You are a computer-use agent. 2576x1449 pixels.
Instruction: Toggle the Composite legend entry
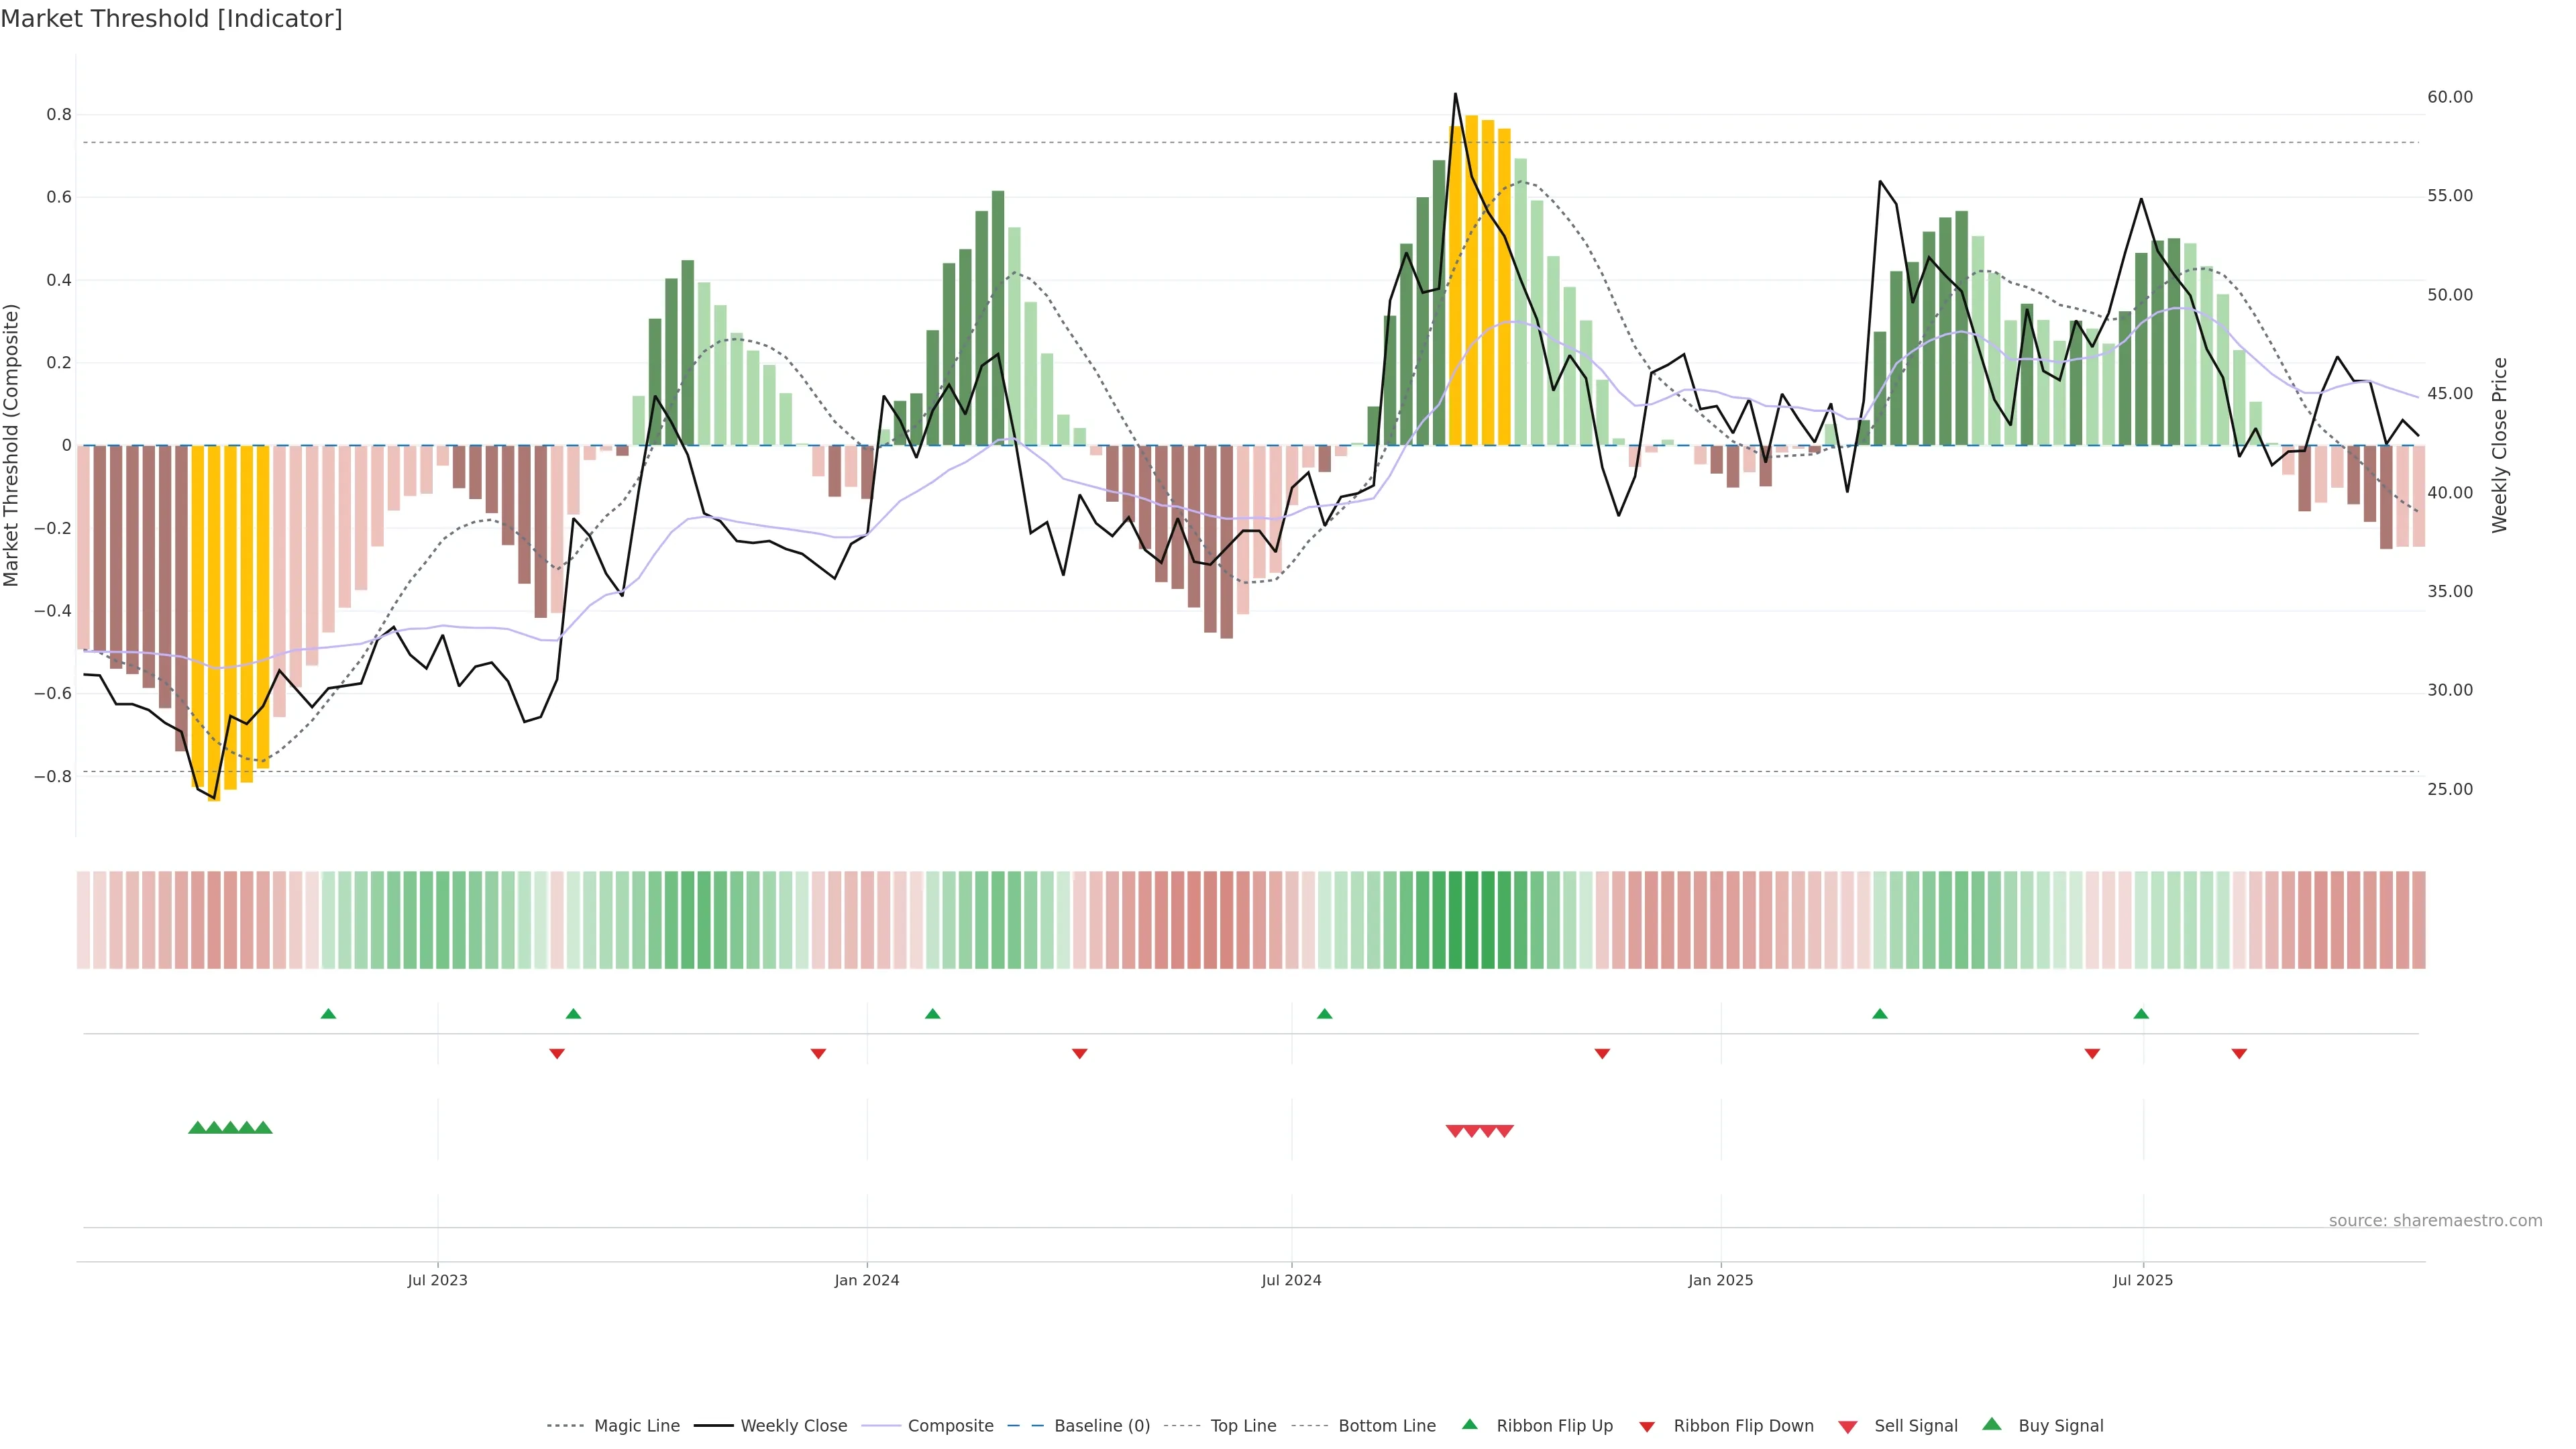[950, 1426]
